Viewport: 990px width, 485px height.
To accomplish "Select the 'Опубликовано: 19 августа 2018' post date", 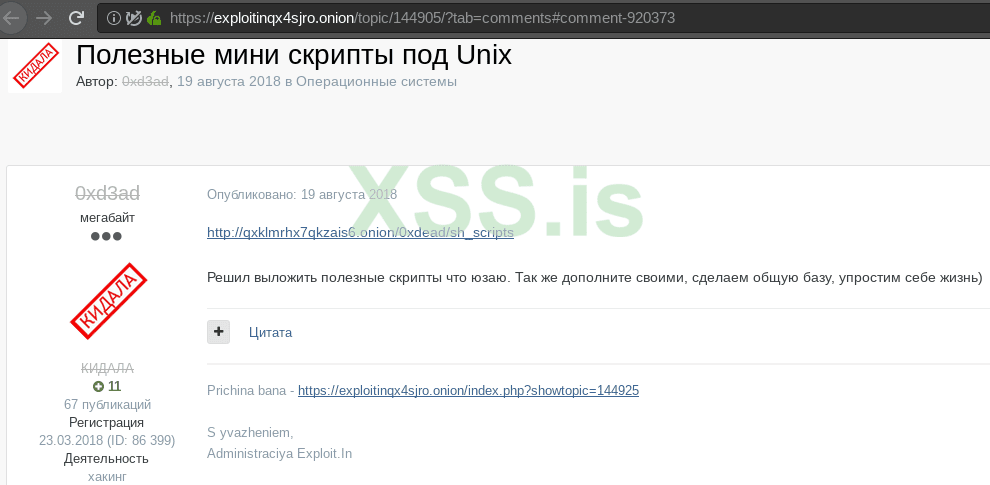I will (302, 195).
